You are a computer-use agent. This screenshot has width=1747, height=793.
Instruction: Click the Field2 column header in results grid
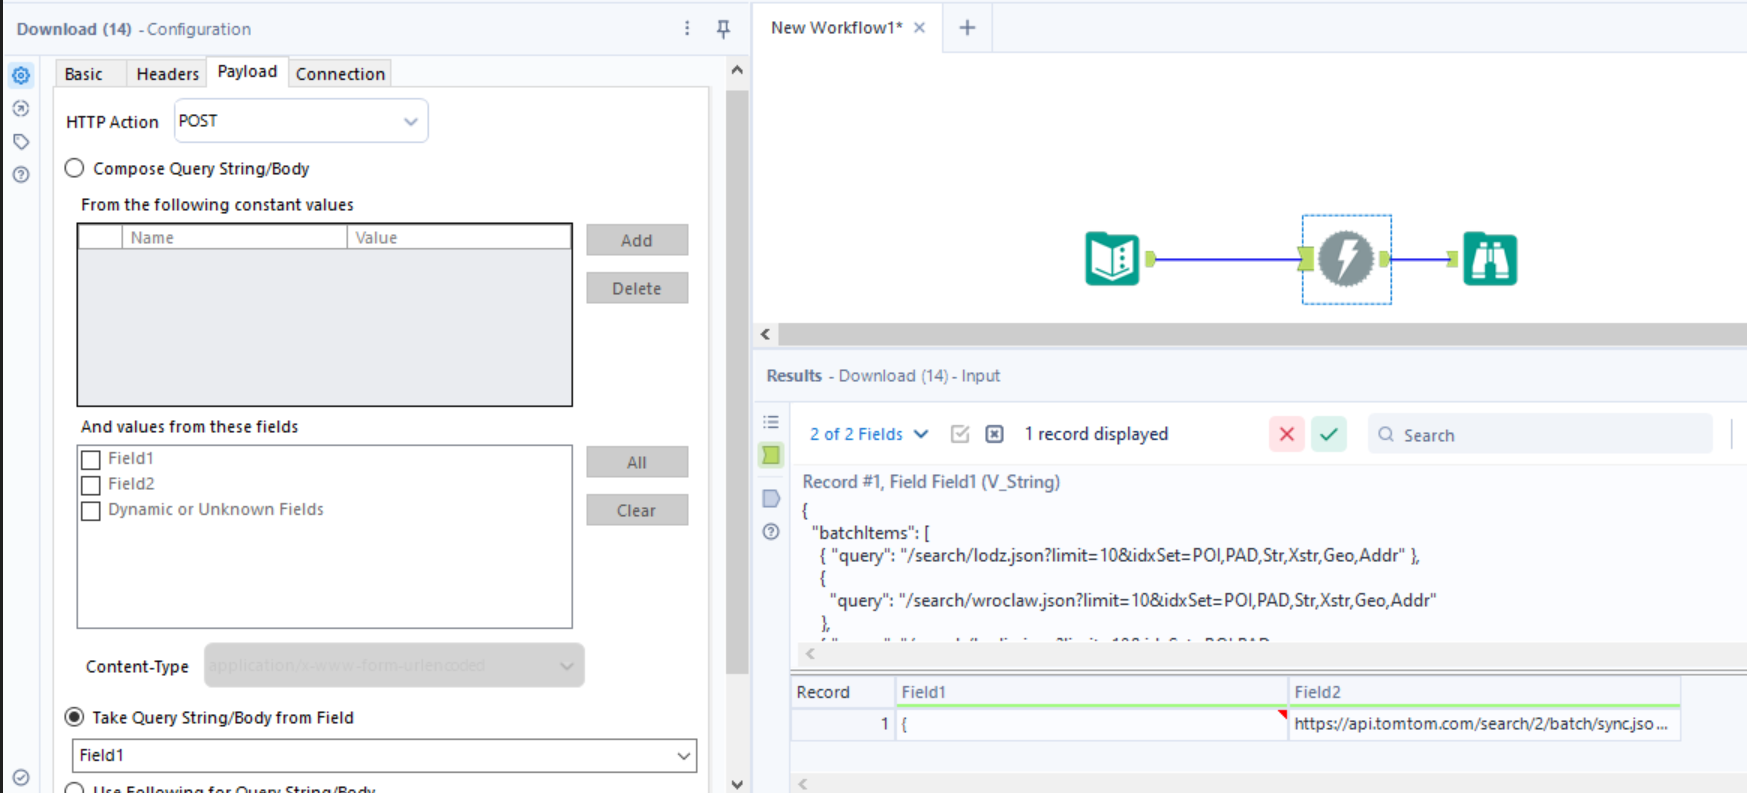click(x=1485, y=692)
